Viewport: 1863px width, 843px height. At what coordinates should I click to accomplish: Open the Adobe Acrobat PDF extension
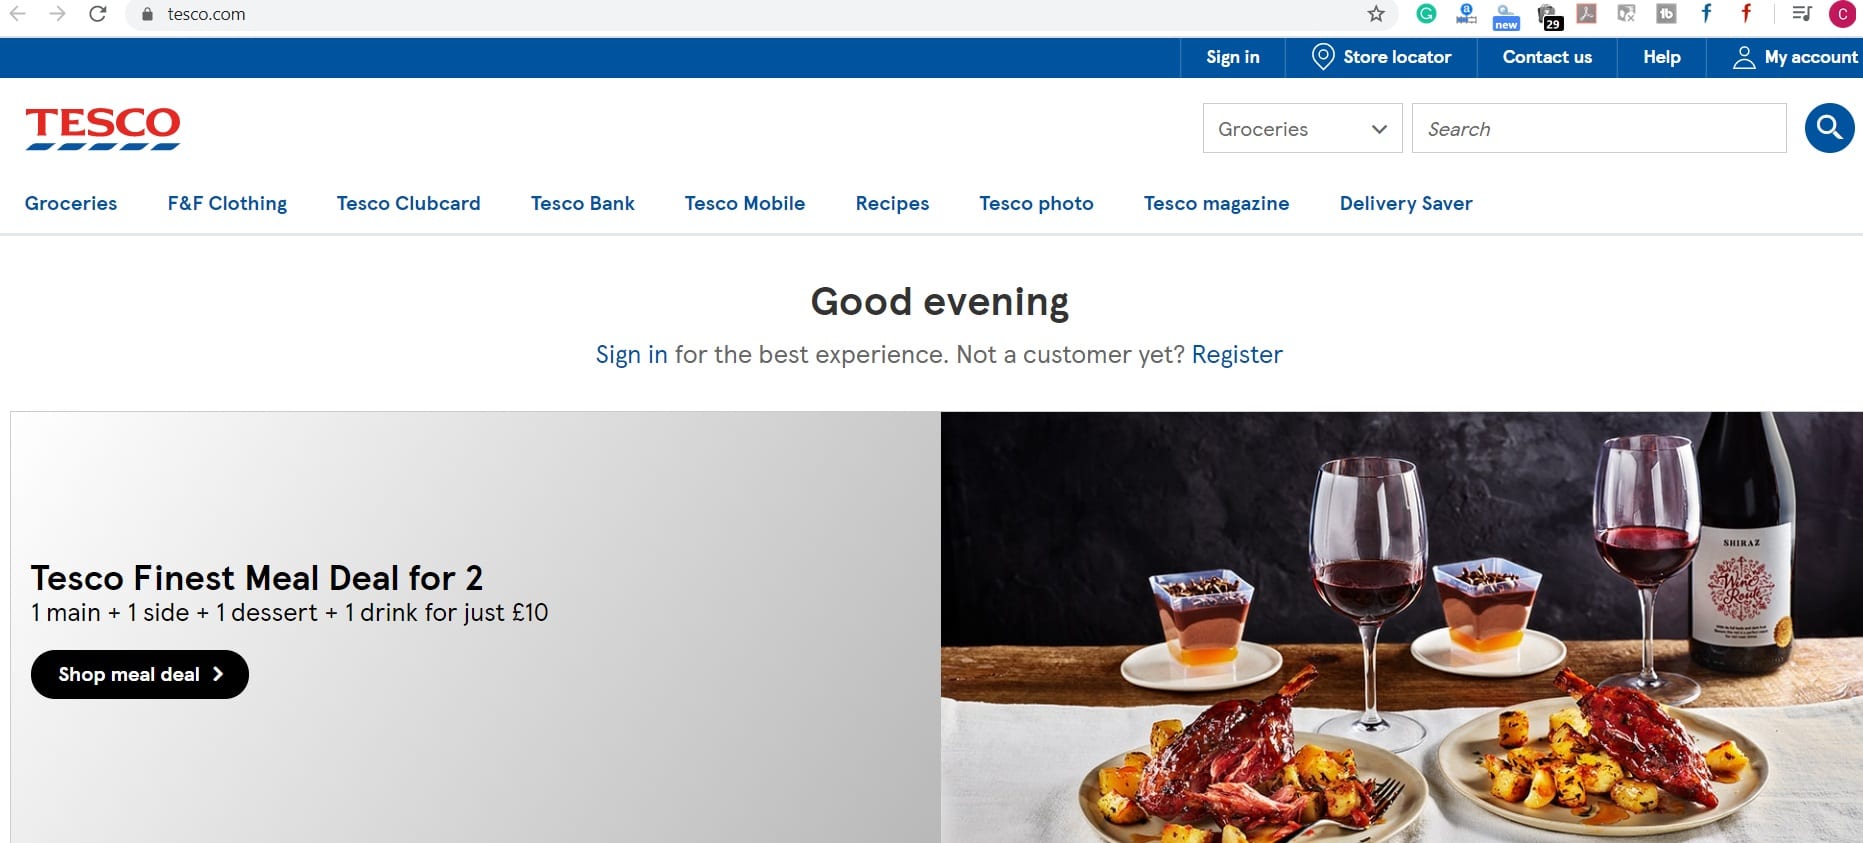tap(1587, 14)
